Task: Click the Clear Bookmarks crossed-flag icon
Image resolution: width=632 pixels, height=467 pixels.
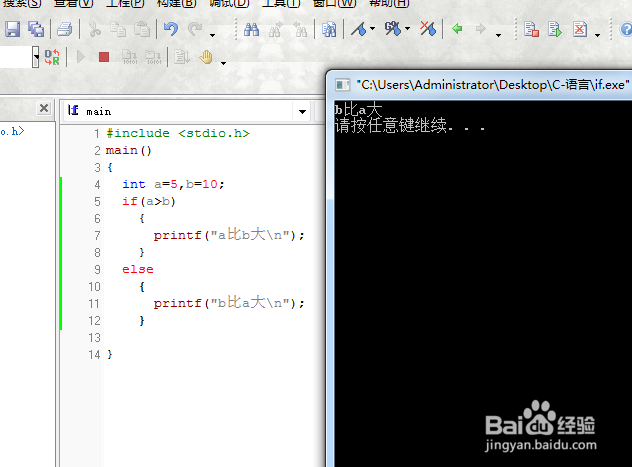Action: [428, 29]
